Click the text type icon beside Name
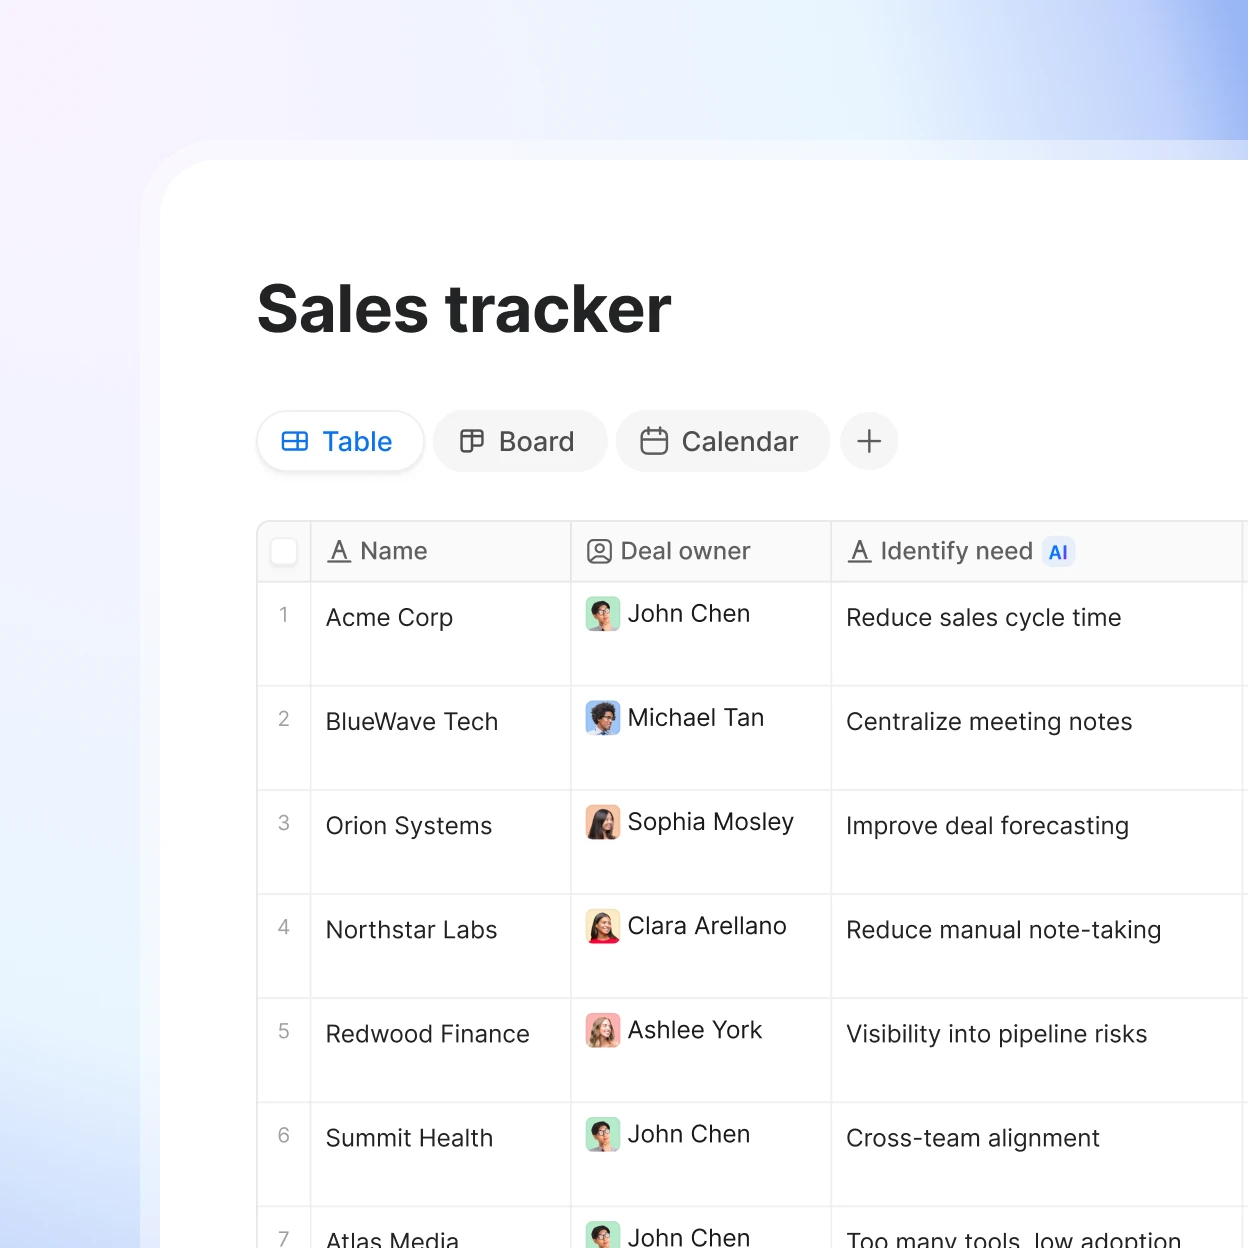This screenshot has width=1248, height=1248. pos(340,551)
